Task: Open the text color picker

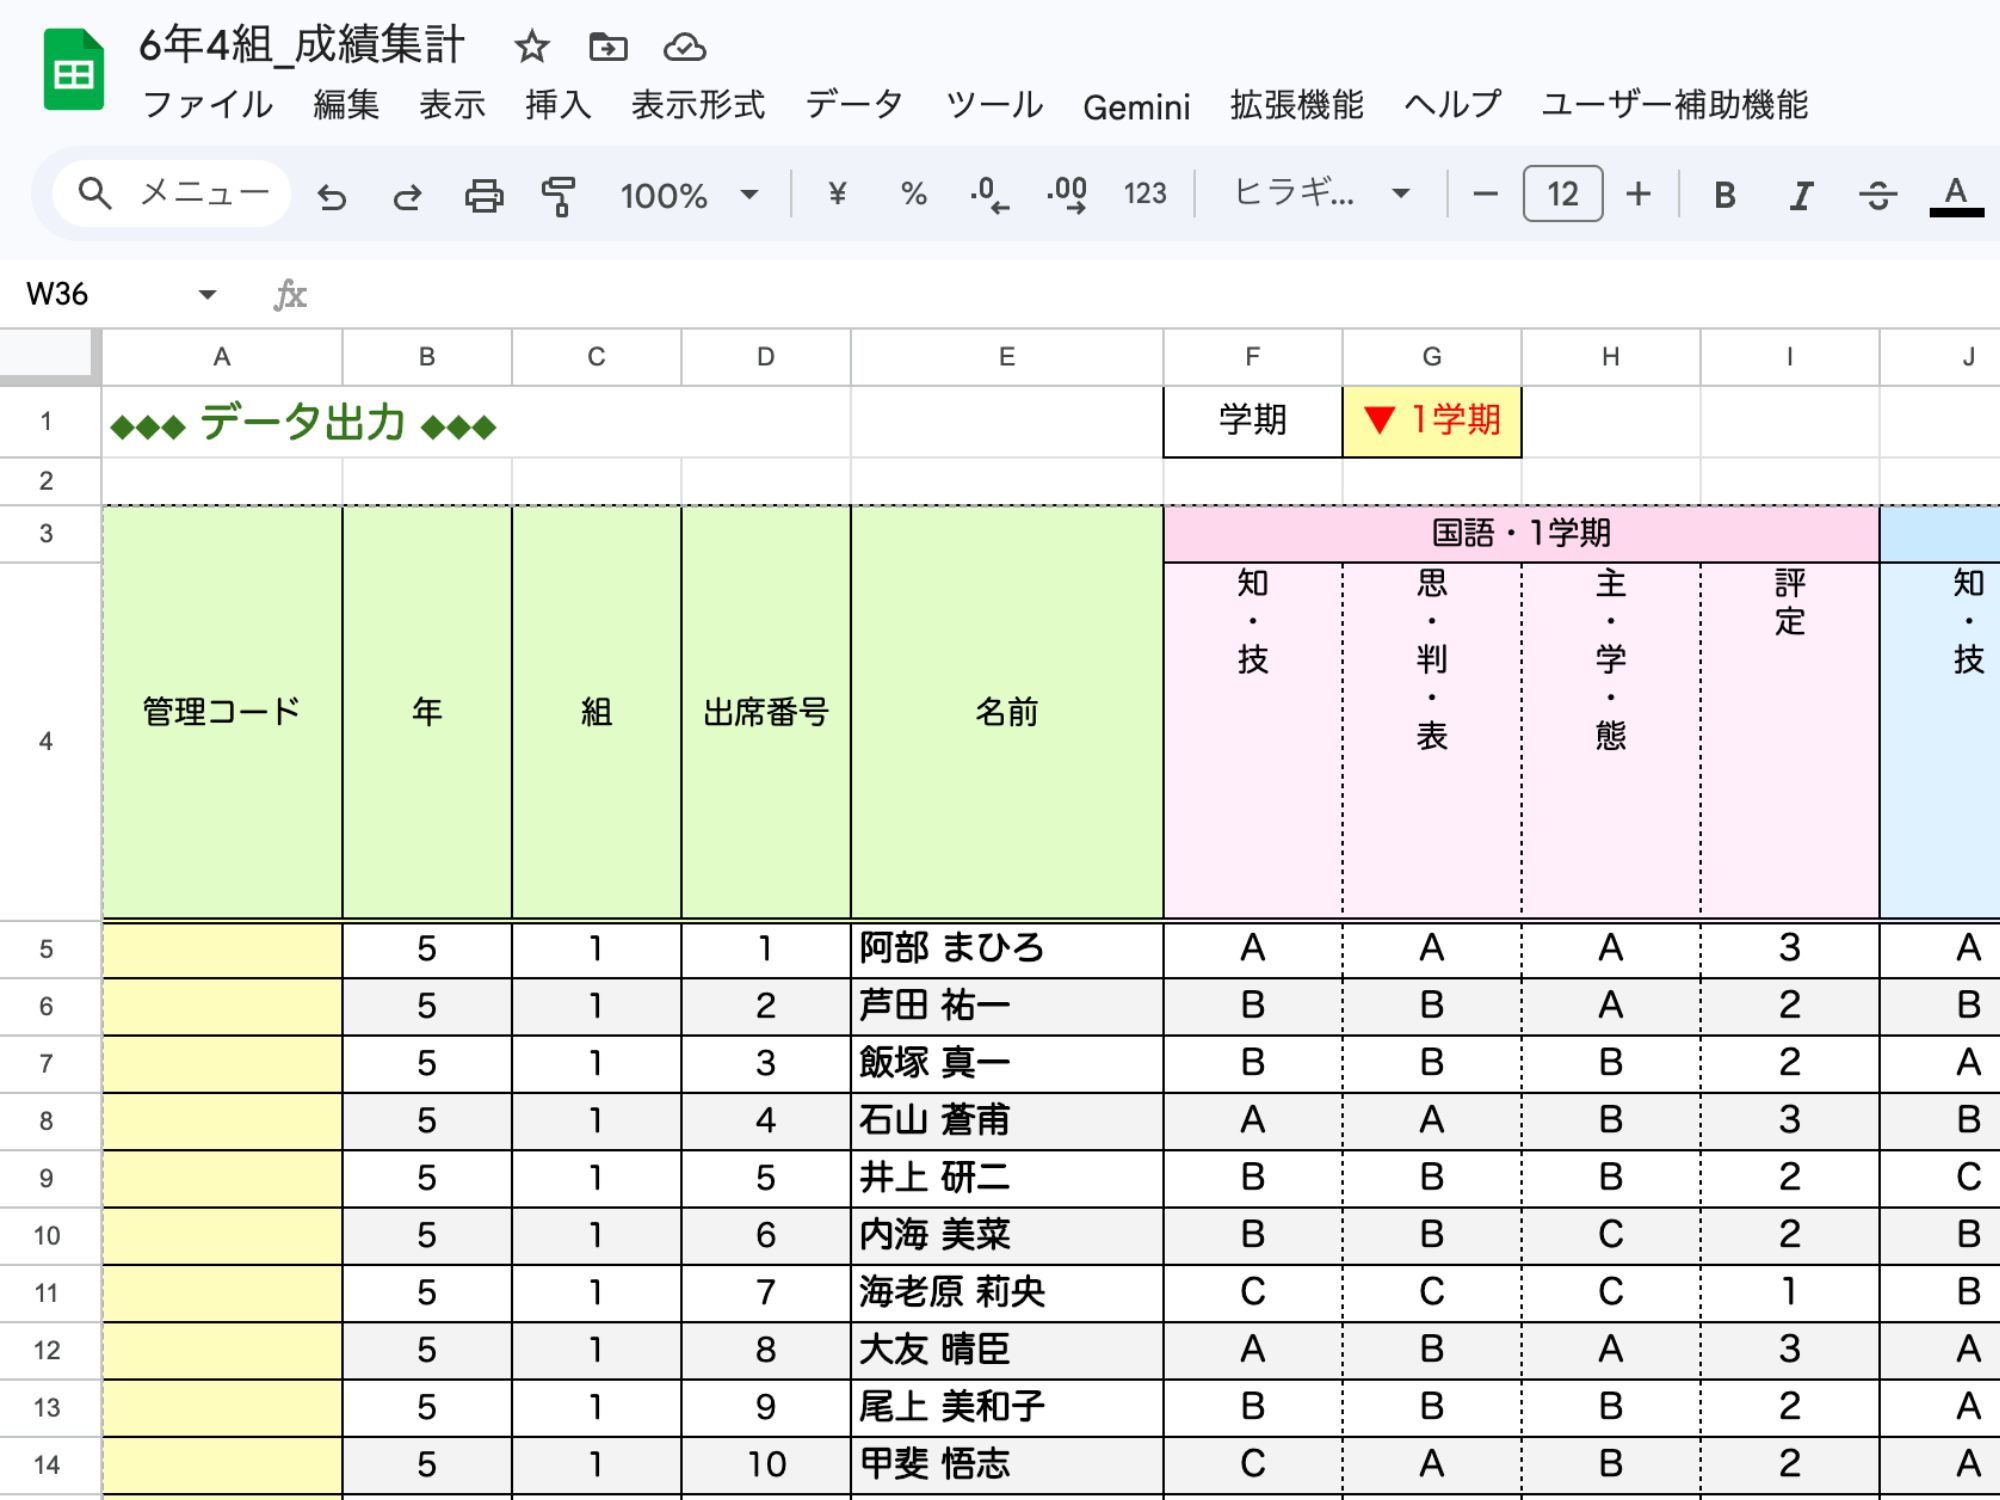Action: click(1955, 194)
